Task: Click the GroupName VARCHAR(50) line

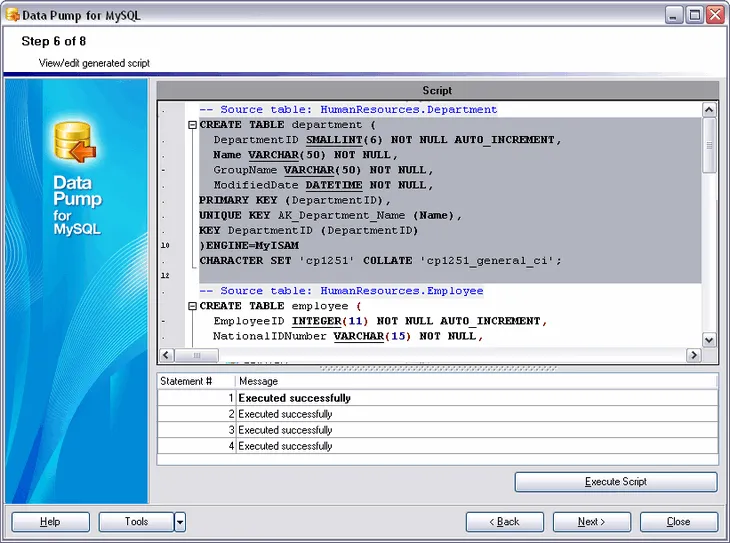Action: click(x=323, y=170)
